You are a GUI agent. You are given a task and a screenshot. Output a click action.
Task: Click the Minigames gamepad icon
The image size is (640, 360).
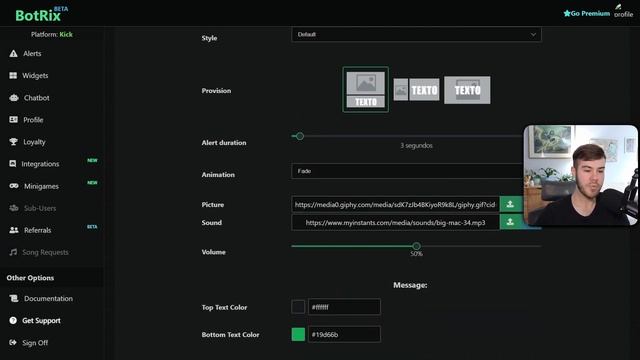14,186
